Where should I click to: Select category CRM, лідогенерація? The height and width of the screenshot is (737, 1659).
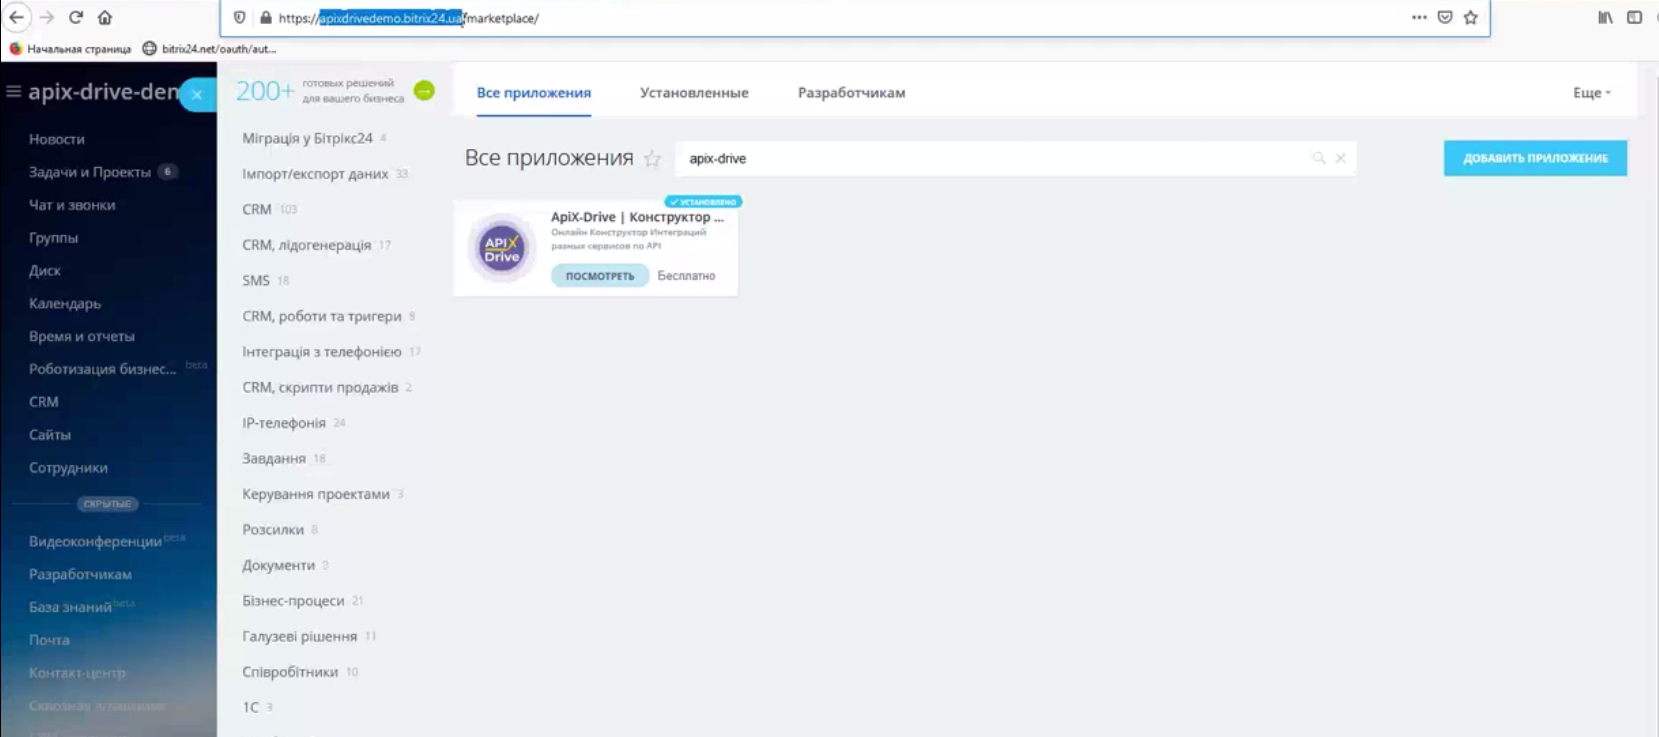[306, 245]
